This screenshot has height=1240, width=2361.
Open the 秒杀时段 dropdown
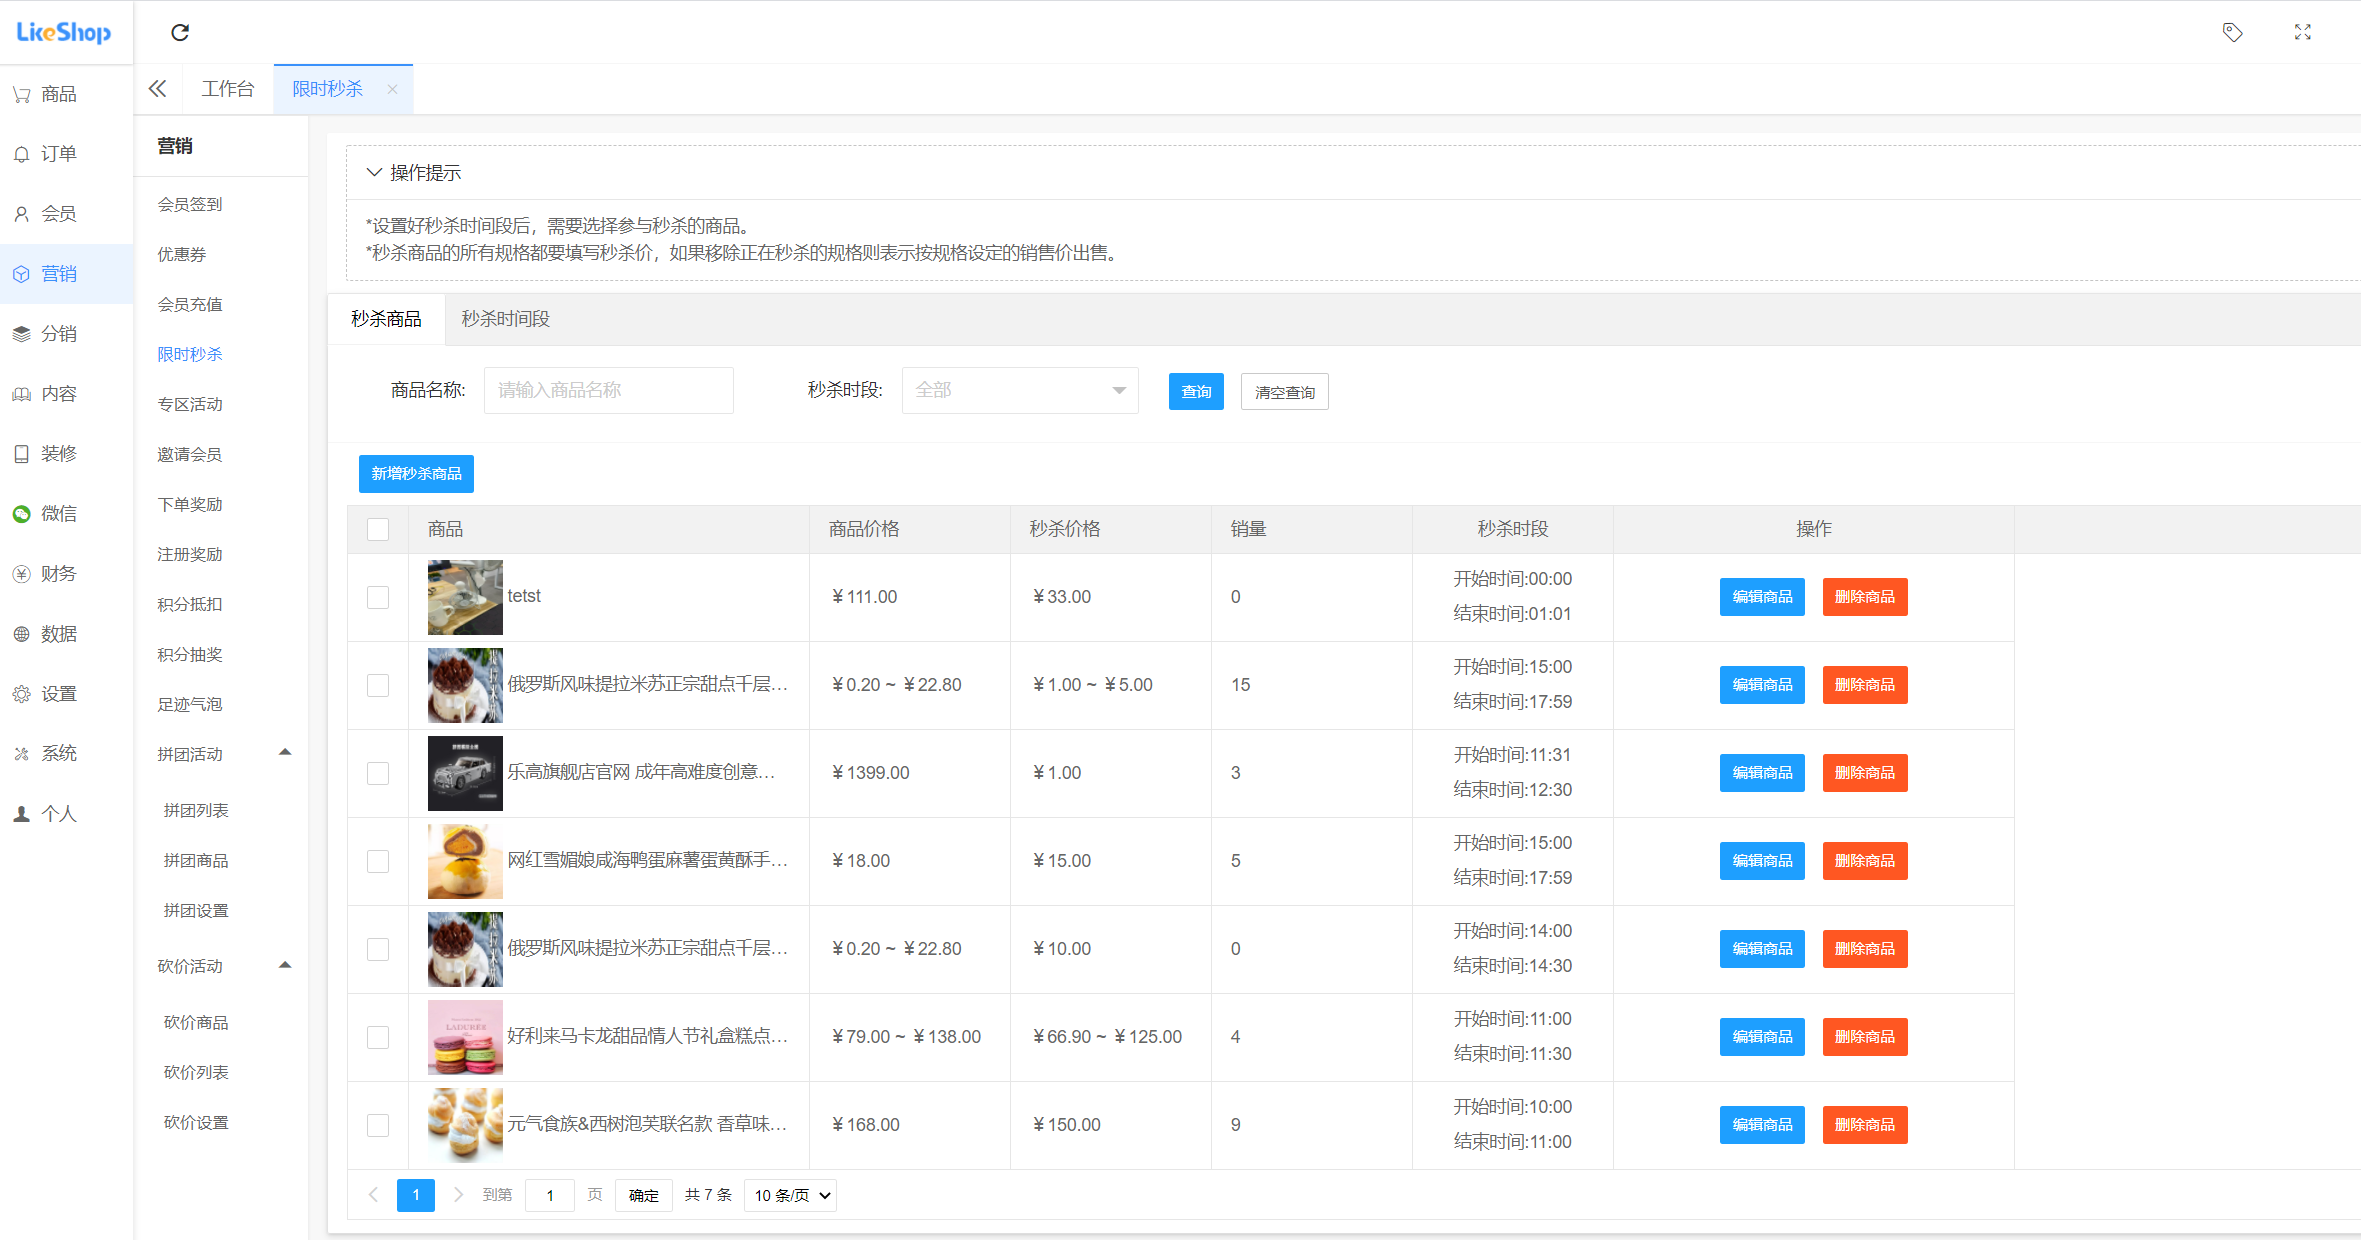coord(1019,390)
